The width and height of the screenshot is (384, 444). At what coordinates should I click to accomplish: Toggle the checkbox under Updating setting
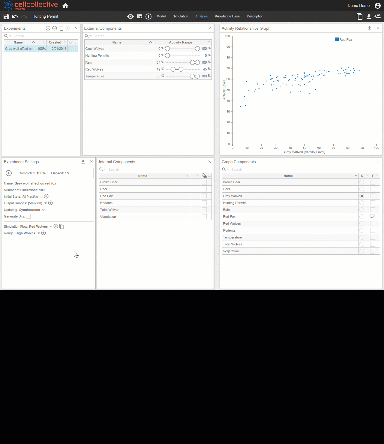pyautogui.click(x=28, y=217)
